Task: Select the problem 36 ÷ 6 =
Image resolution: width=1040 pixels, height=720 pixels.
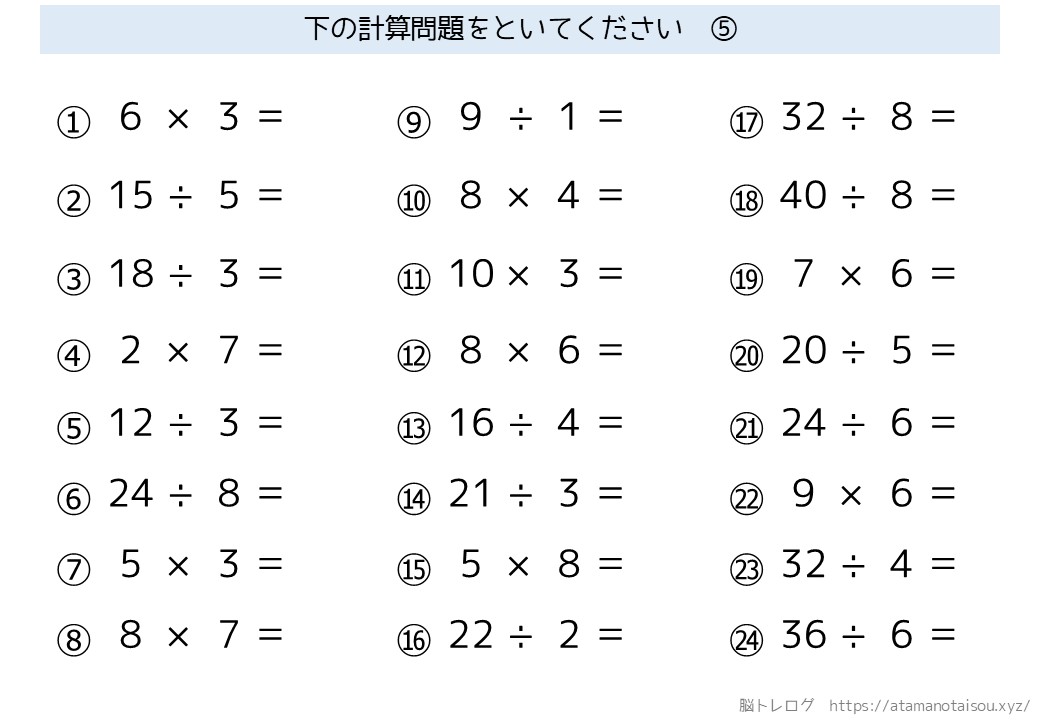Action: [x=868, y=634]
